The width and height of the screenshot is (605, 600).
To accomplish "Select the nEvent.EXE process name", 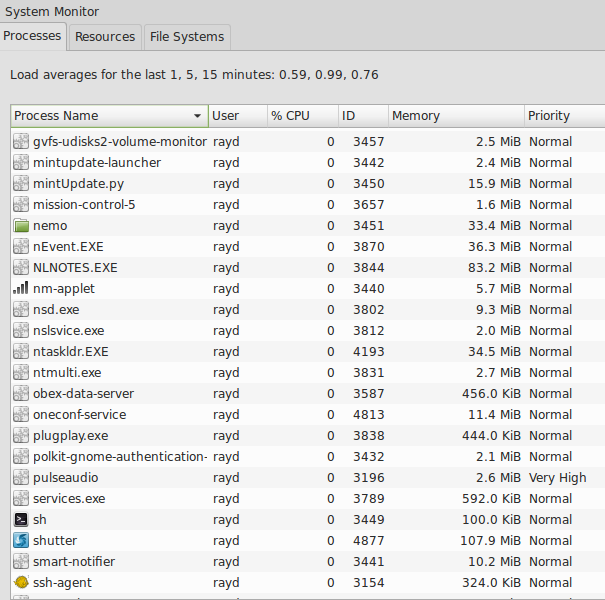I will pyautogui.click(x=68, y=247).
